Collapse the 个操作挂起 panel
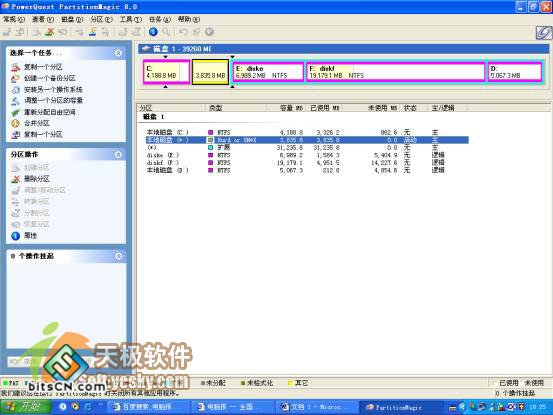Viewport: 553px width, 415px height. (118, 256)
